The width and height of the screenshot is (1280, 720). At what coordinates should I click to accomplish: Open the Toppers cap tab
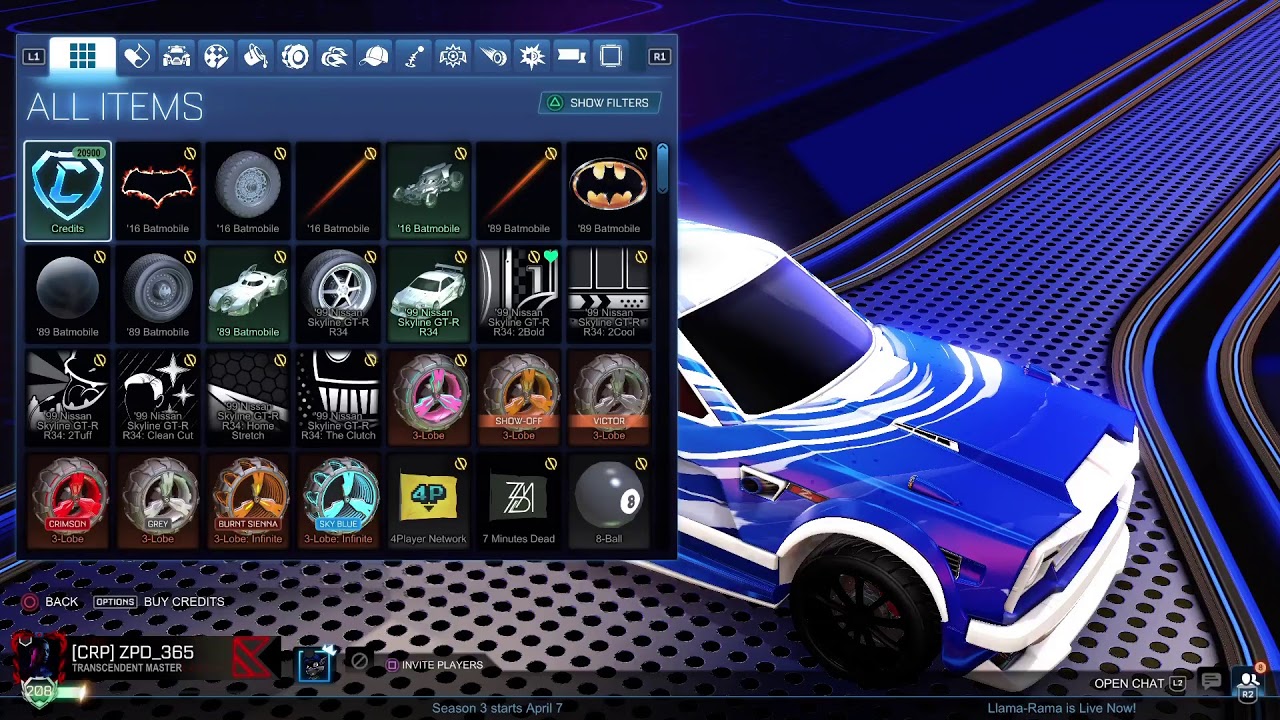374,56
